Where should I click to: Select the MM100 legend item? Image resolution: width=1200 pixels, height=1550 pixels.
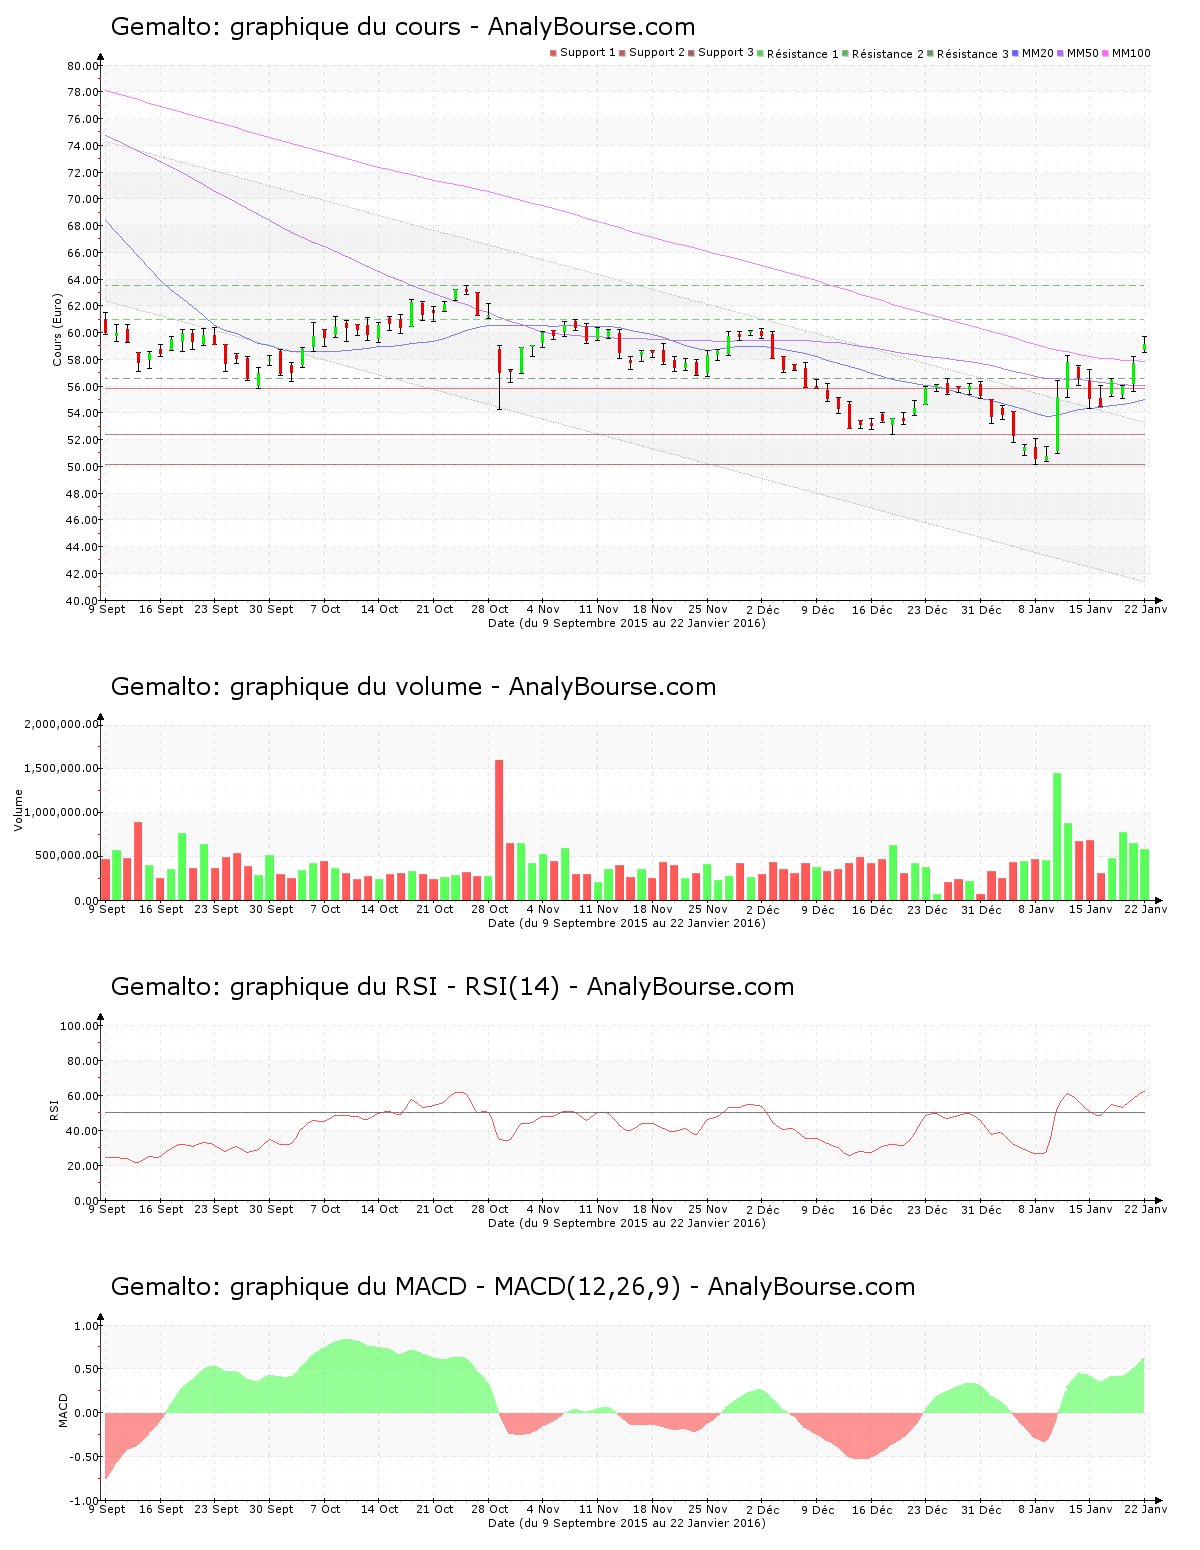coord(1130,53)
